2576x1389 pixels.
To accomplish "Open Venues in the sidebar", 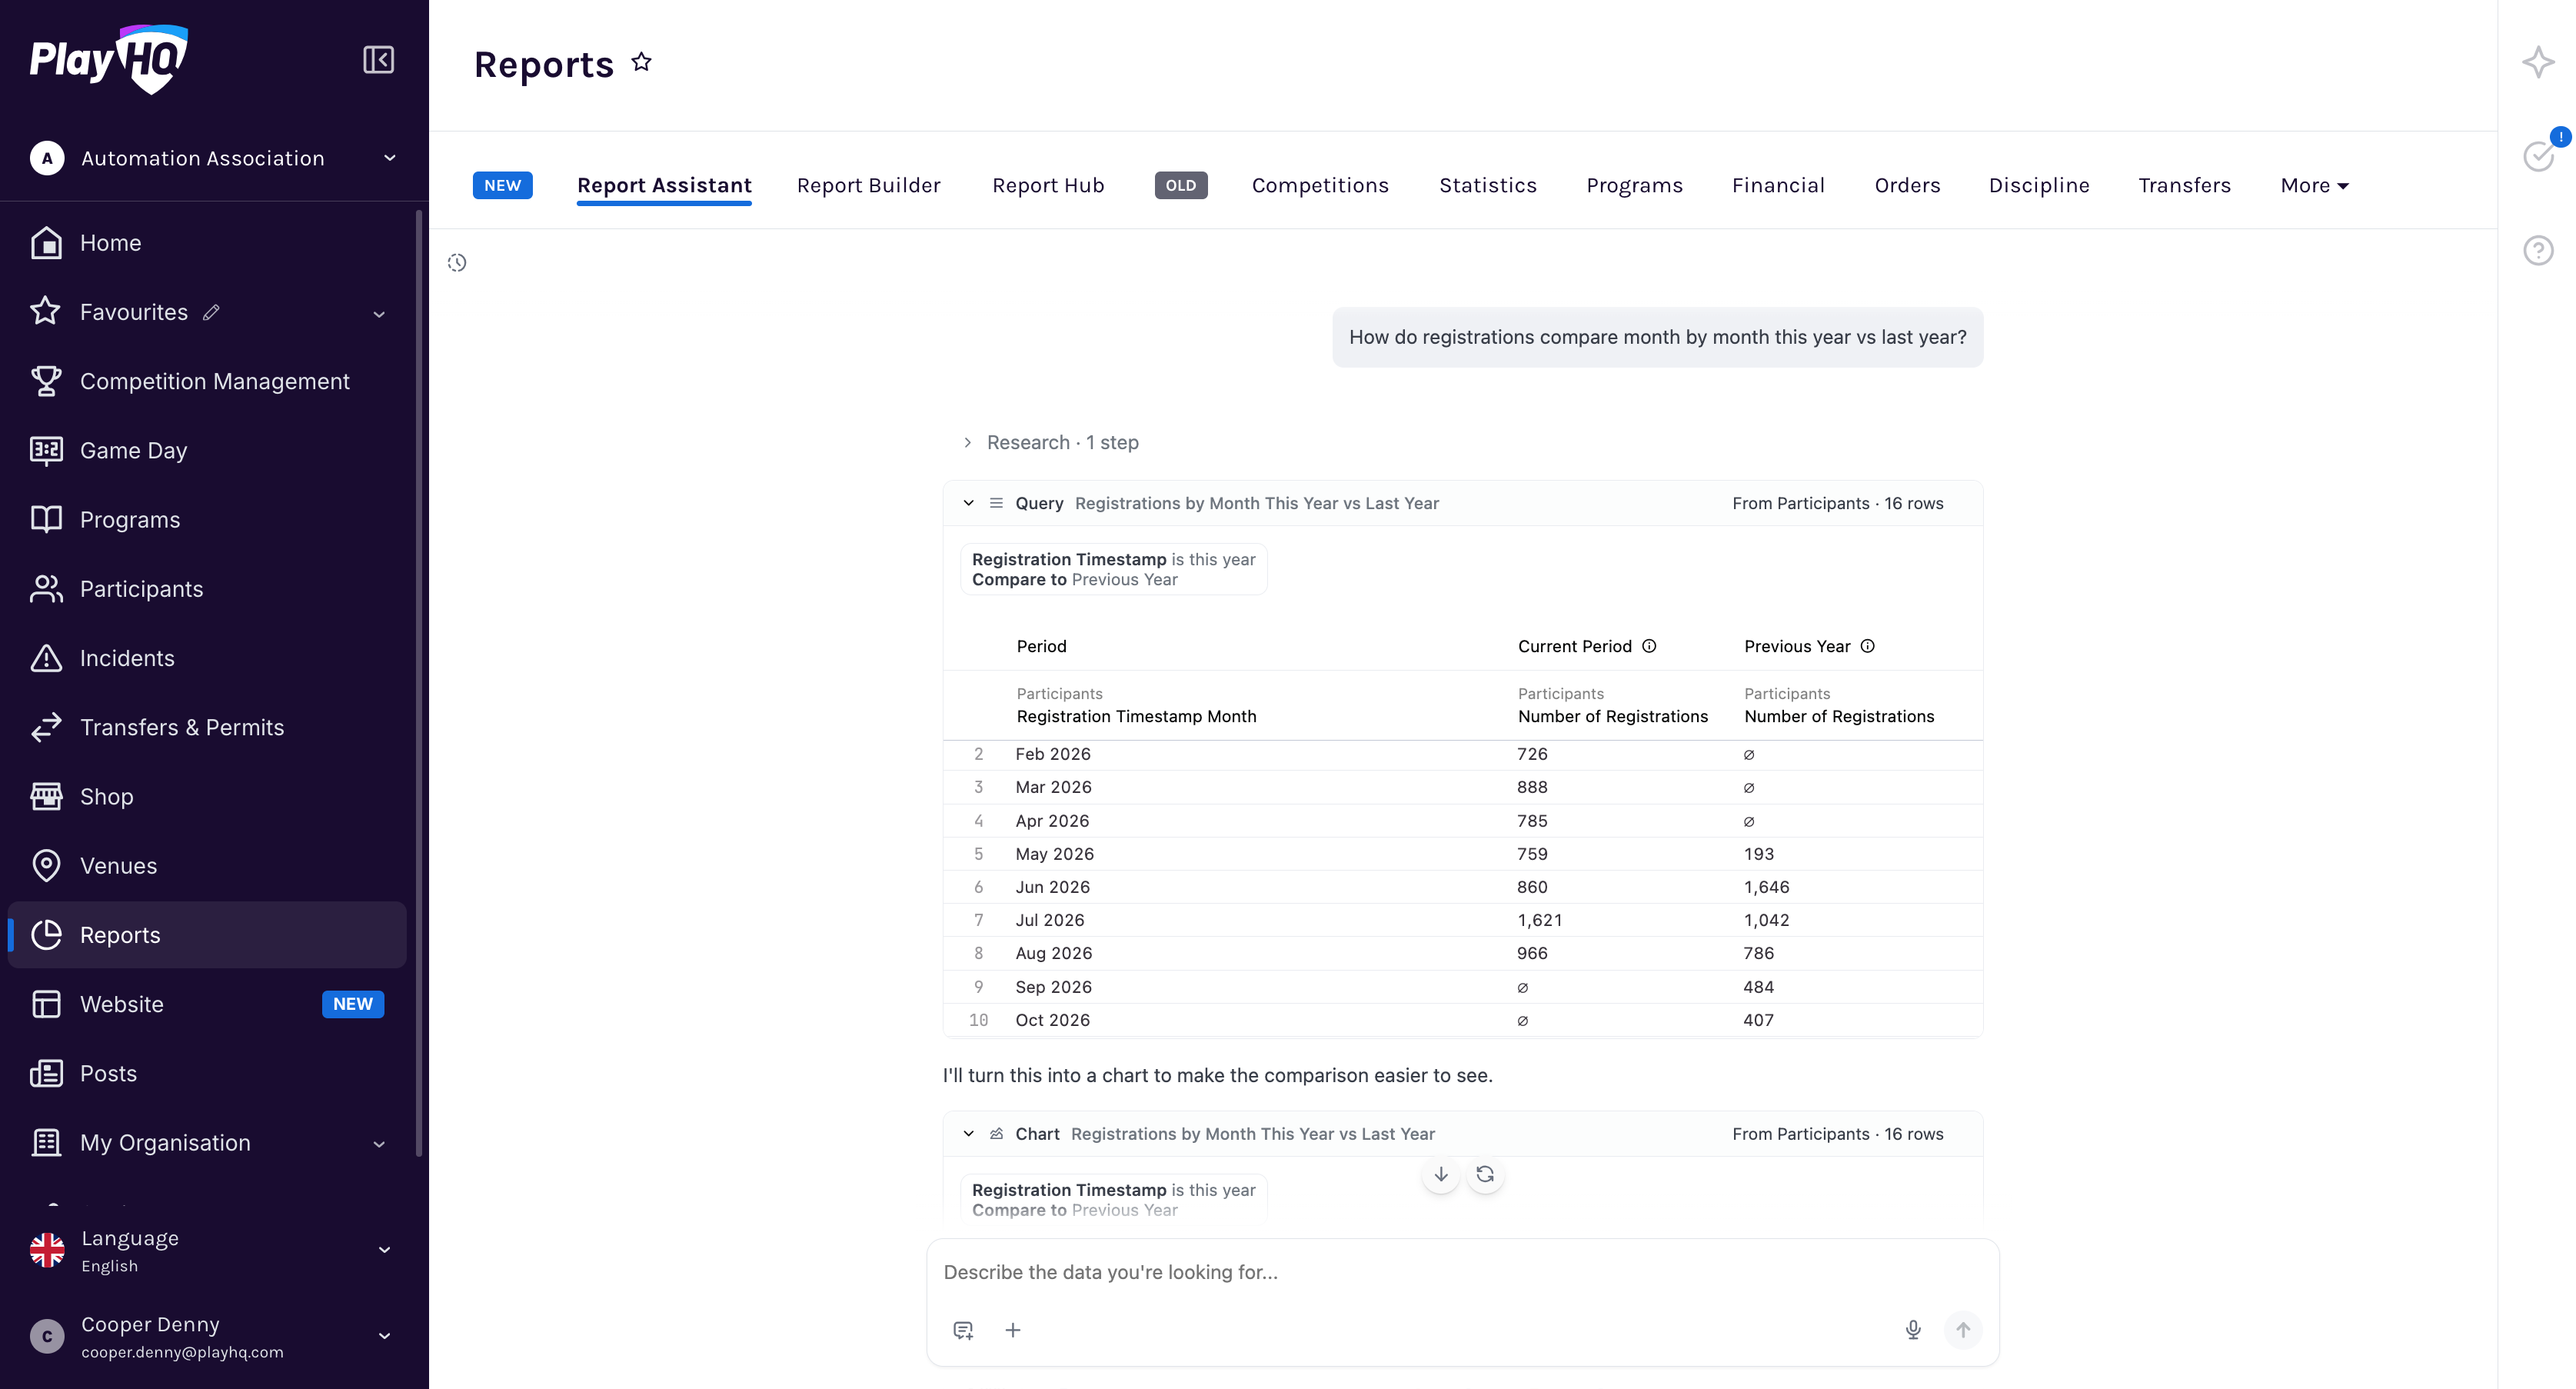I will point(207,866).
